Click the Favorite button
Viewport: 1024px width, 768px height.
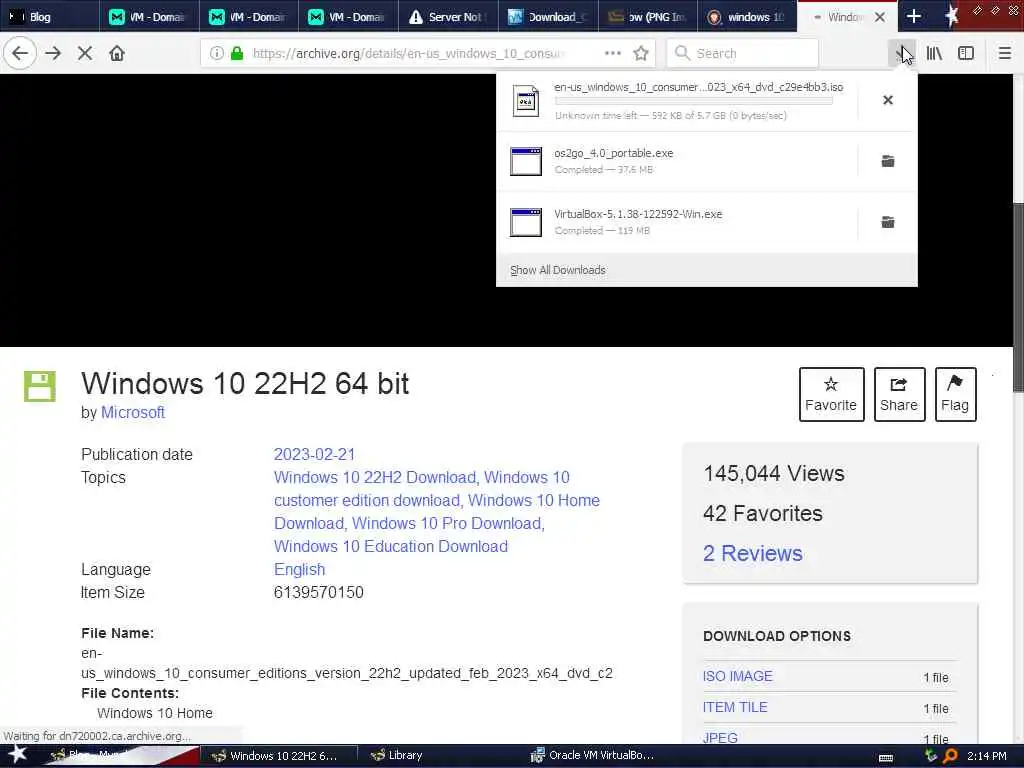(x=831, y=394)
